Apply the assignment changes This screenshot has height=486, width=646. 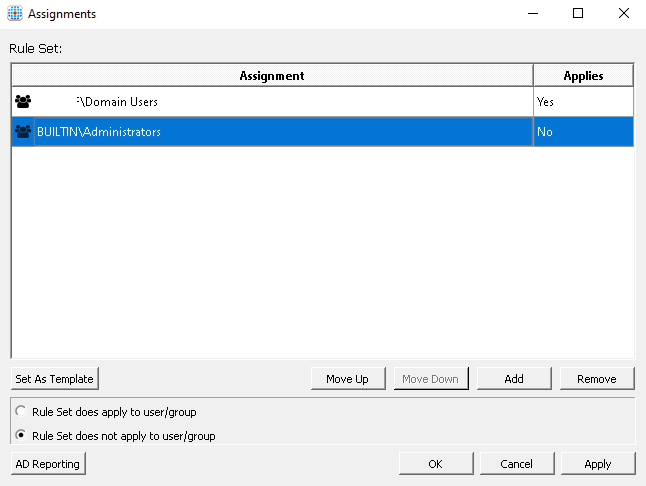coord(597,464)
